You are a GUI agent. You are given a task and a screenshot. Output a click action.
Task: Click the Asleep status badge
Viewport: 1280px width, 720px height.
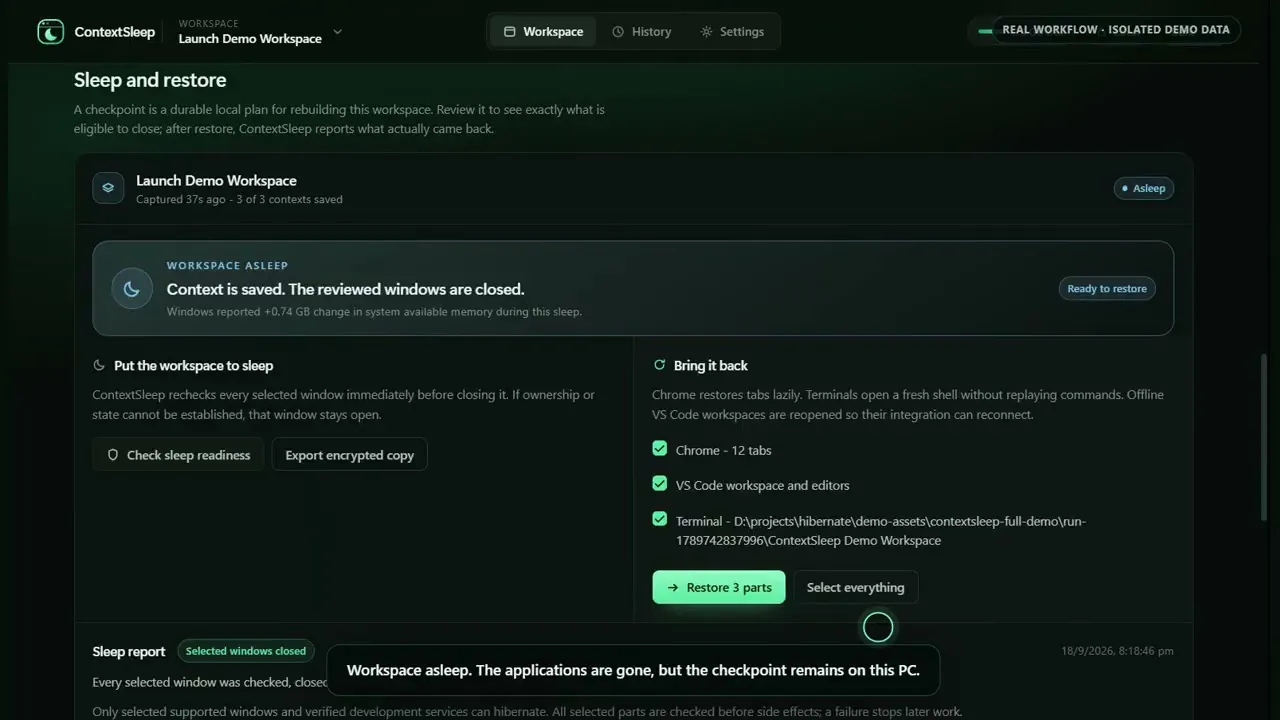point(1143,188)
